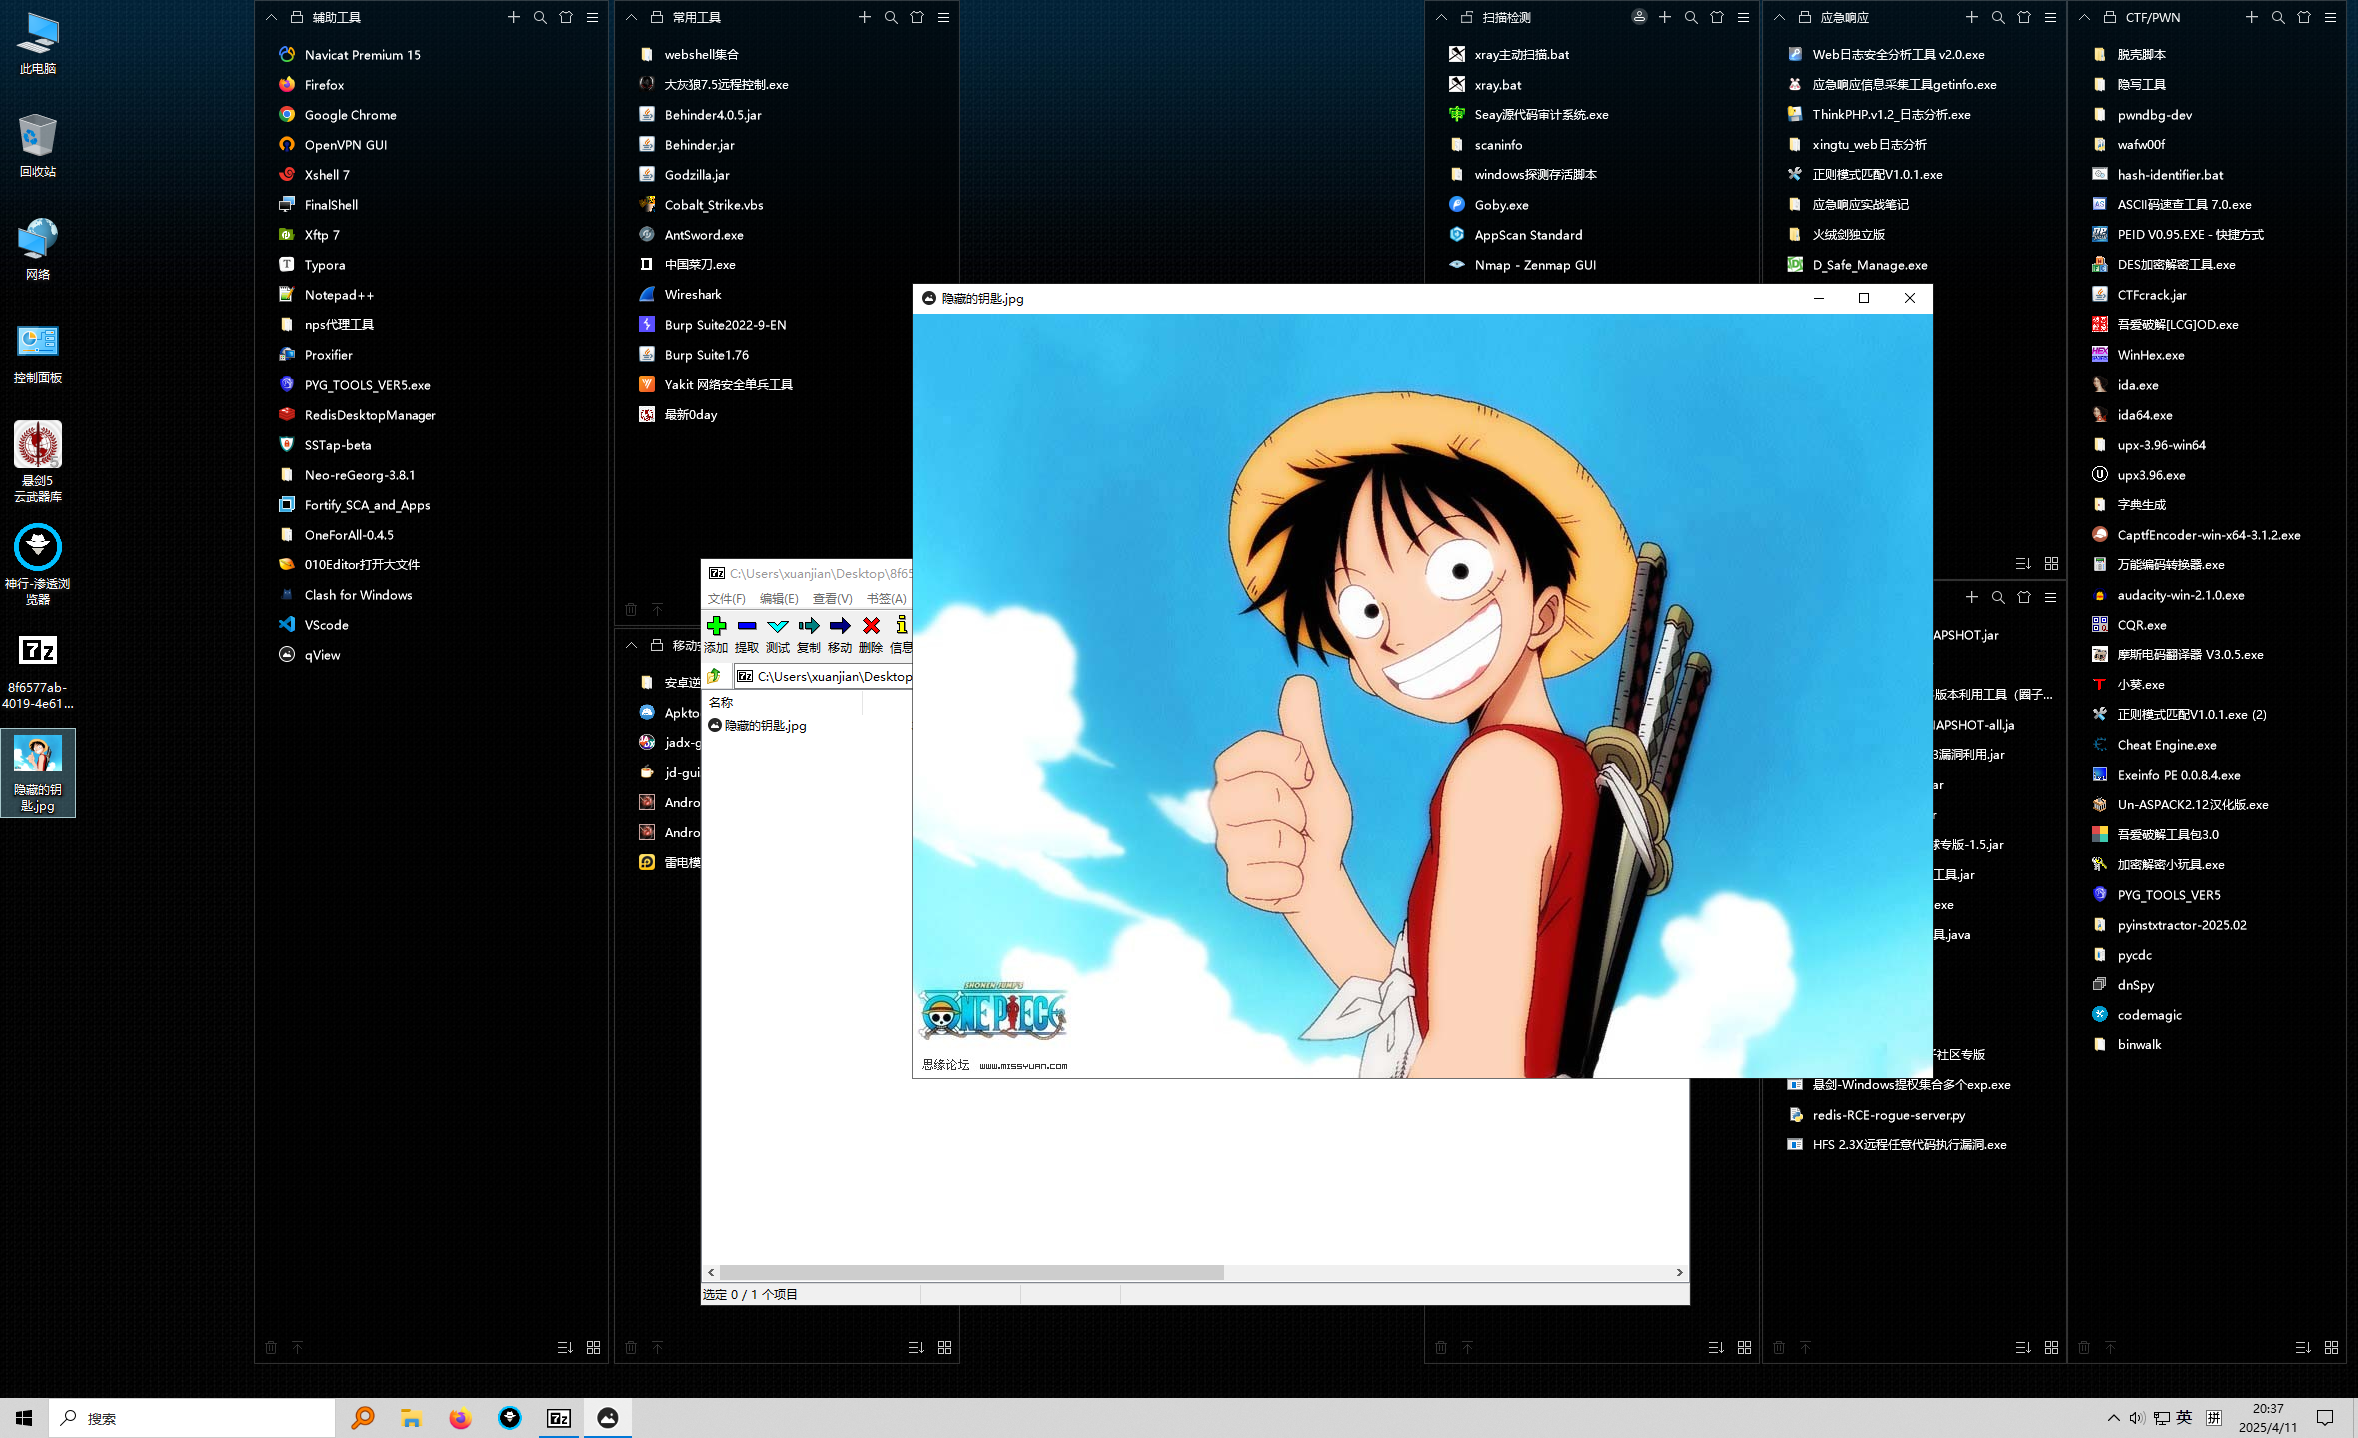Collapse the 辅助工具 panel with its chevron
2358x1438 pixels.
pyautogui.click(x=271, y=17)
